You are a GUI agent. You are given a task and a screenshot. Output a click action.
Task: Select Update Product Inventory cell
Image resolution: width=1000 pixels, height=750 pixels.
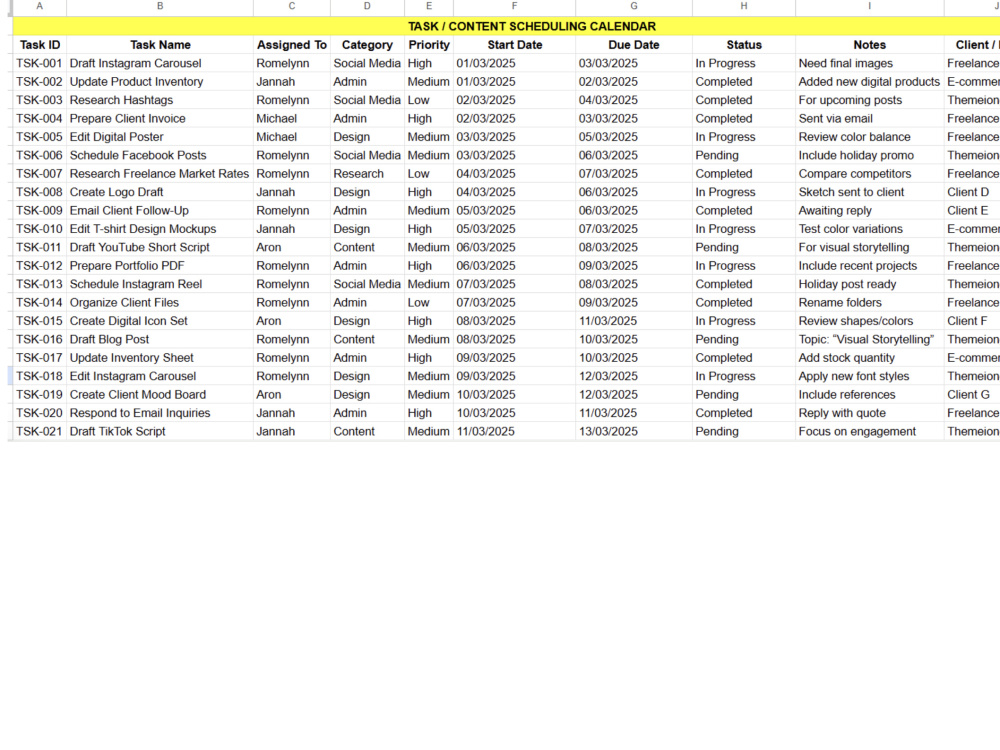[x=159, y=82]
